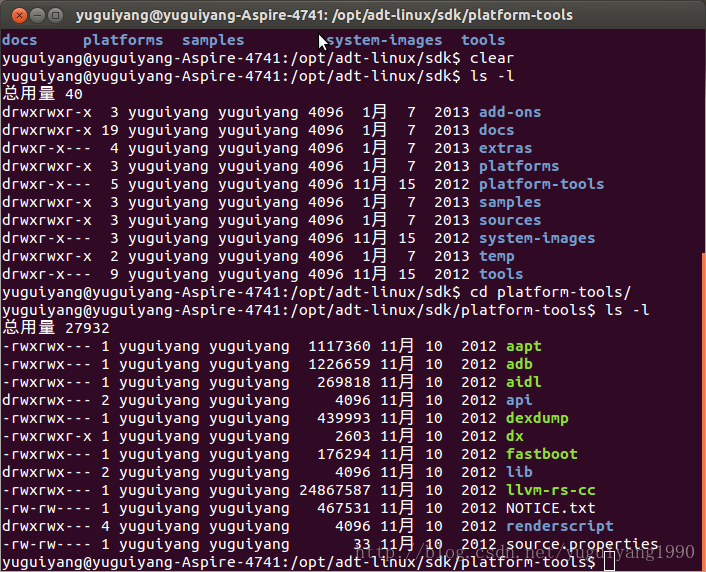706x572 pixels.
Task: Click 'samples' in the long listing
Action: click(510, 202)
